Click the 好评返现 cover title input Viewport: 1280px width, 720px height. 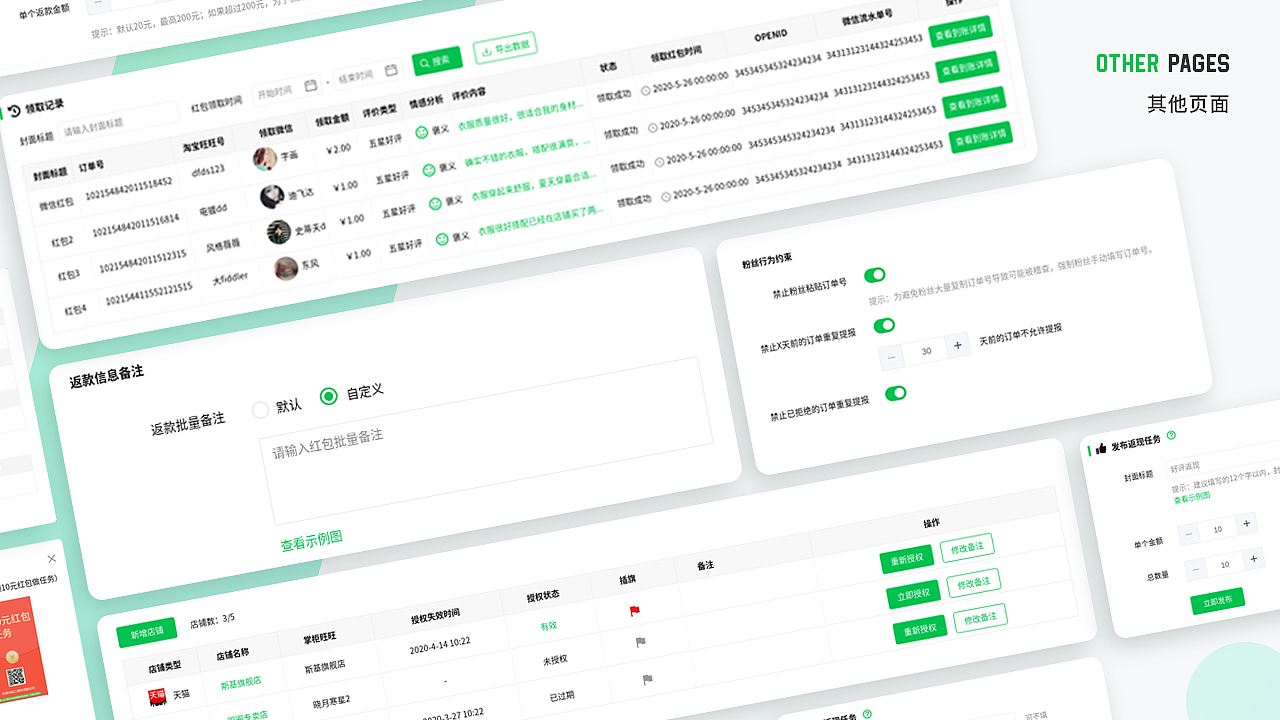1224,456
